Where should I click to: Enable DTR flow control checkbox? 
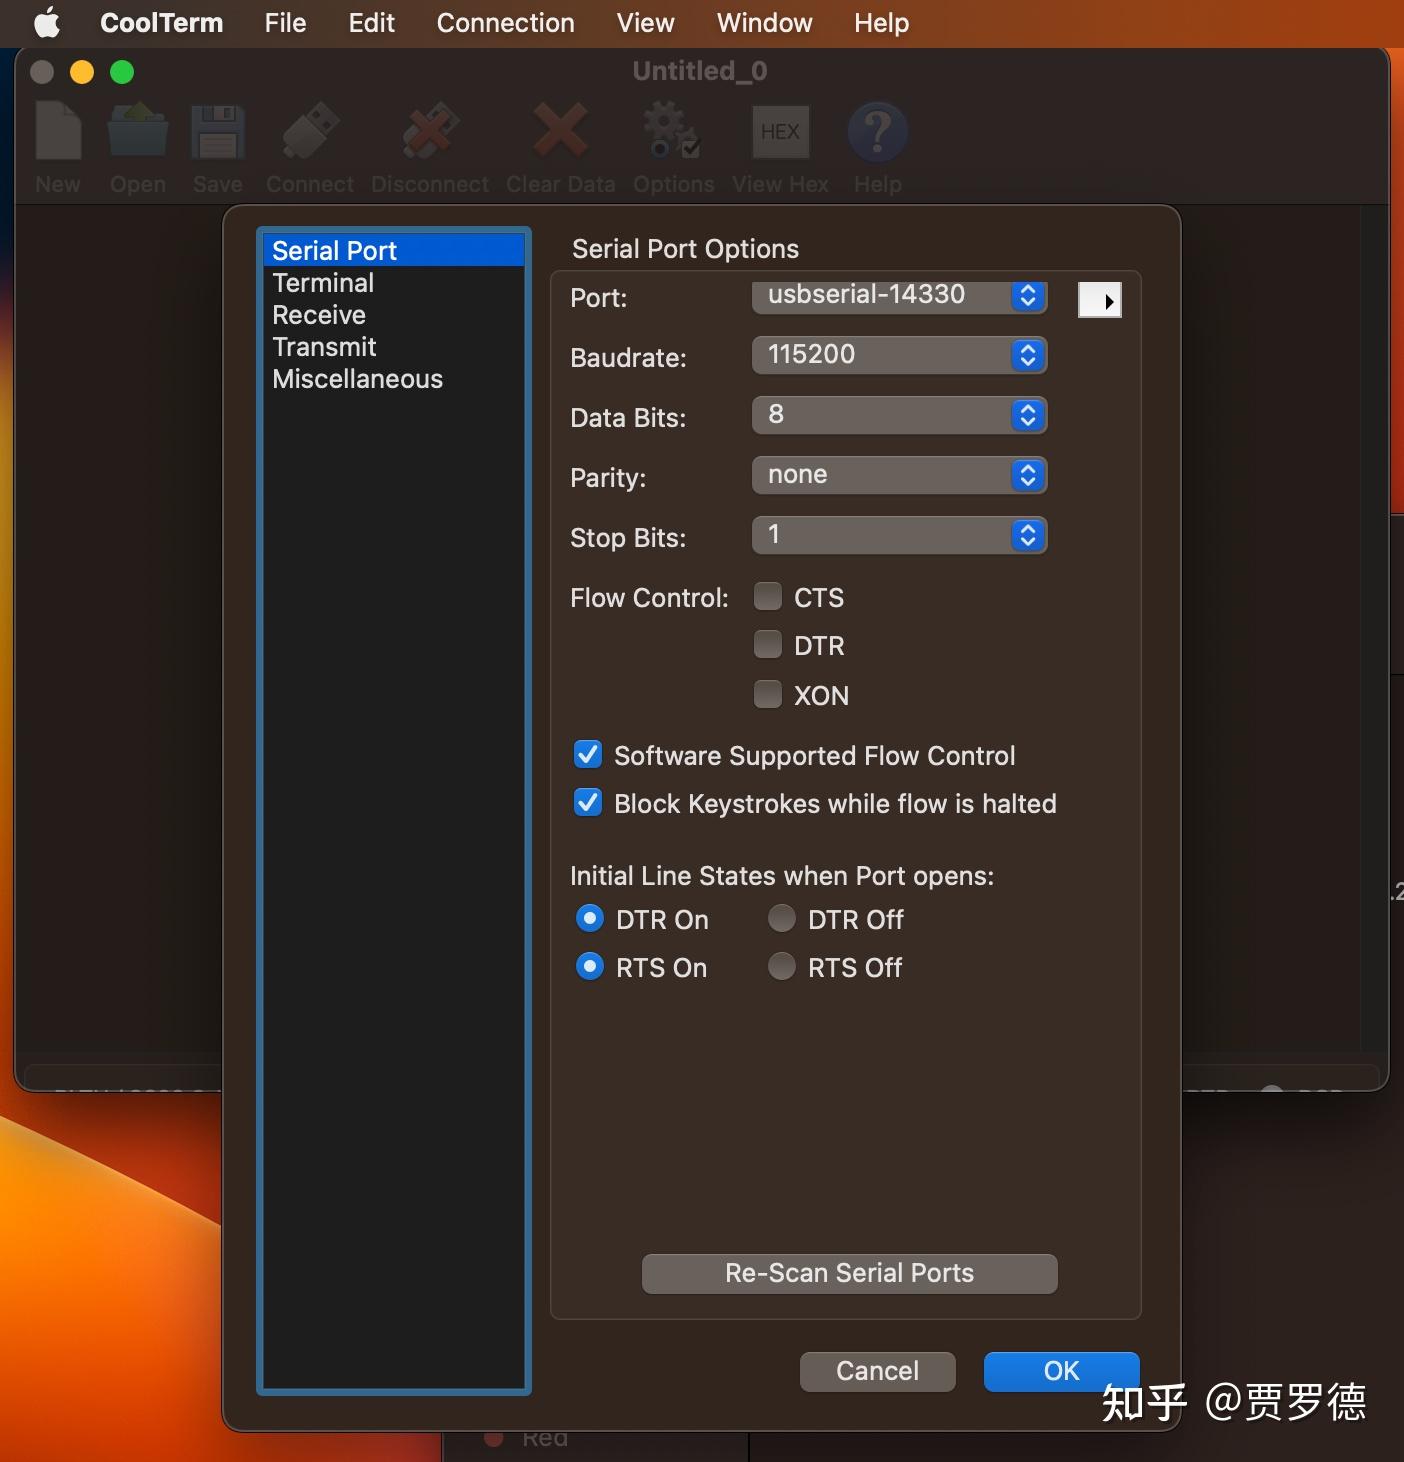pos(768,645)
